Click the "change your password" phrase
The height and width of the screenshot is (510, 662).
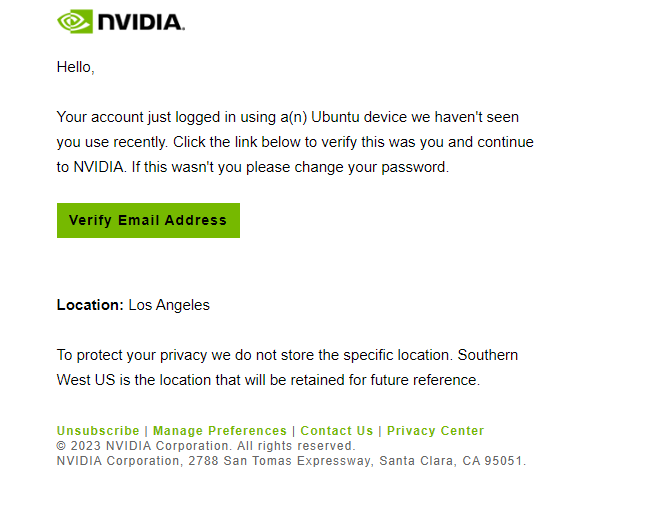tap(371, 167)
